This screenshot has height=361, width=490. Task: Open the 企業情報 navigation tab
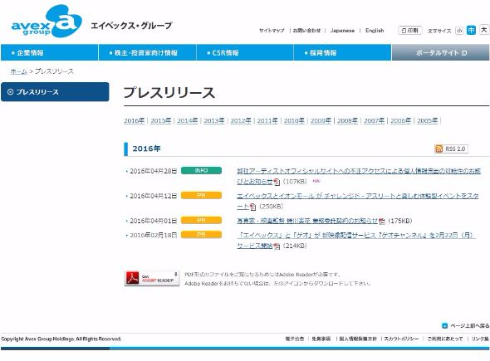(x=50, y=53)
